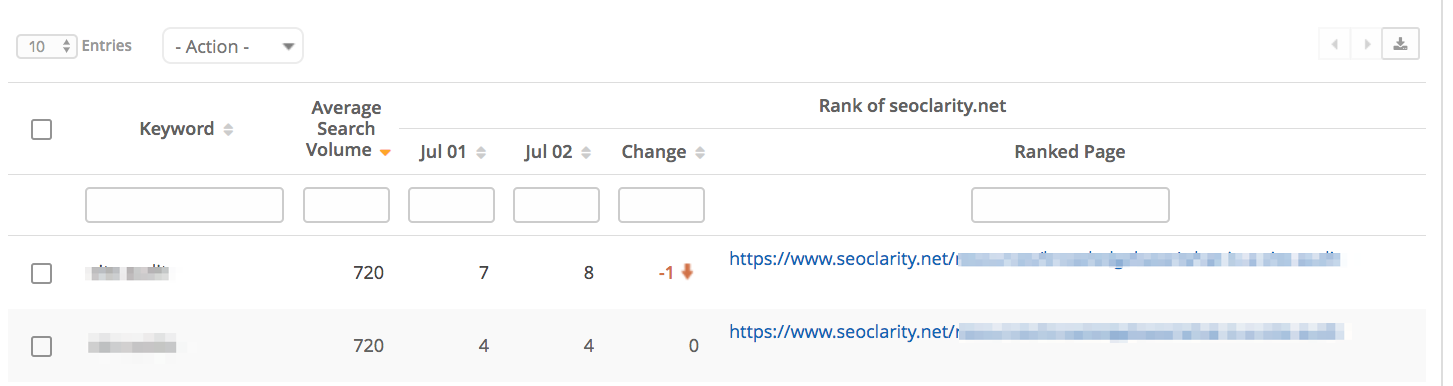
Task: Change the entries-per-page stepper
Action: click(x=47, y=46)
